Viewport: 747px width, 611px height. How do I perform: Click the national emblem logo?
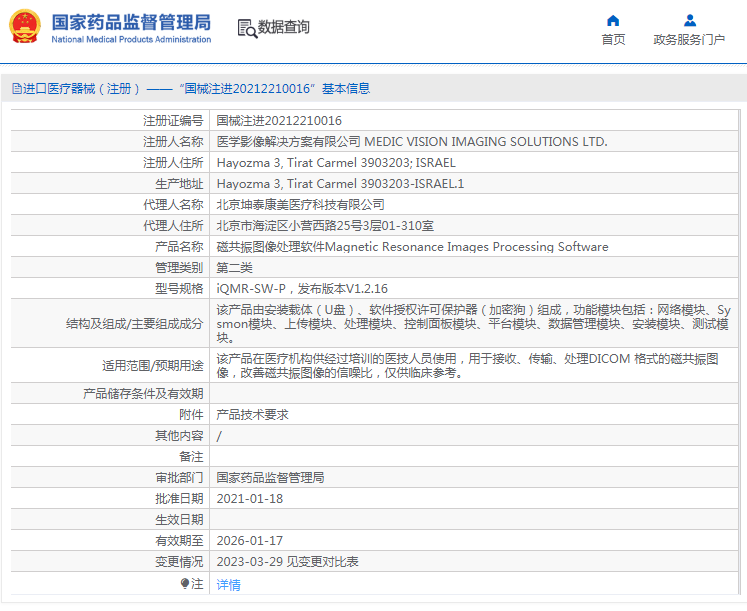point(25,27)
